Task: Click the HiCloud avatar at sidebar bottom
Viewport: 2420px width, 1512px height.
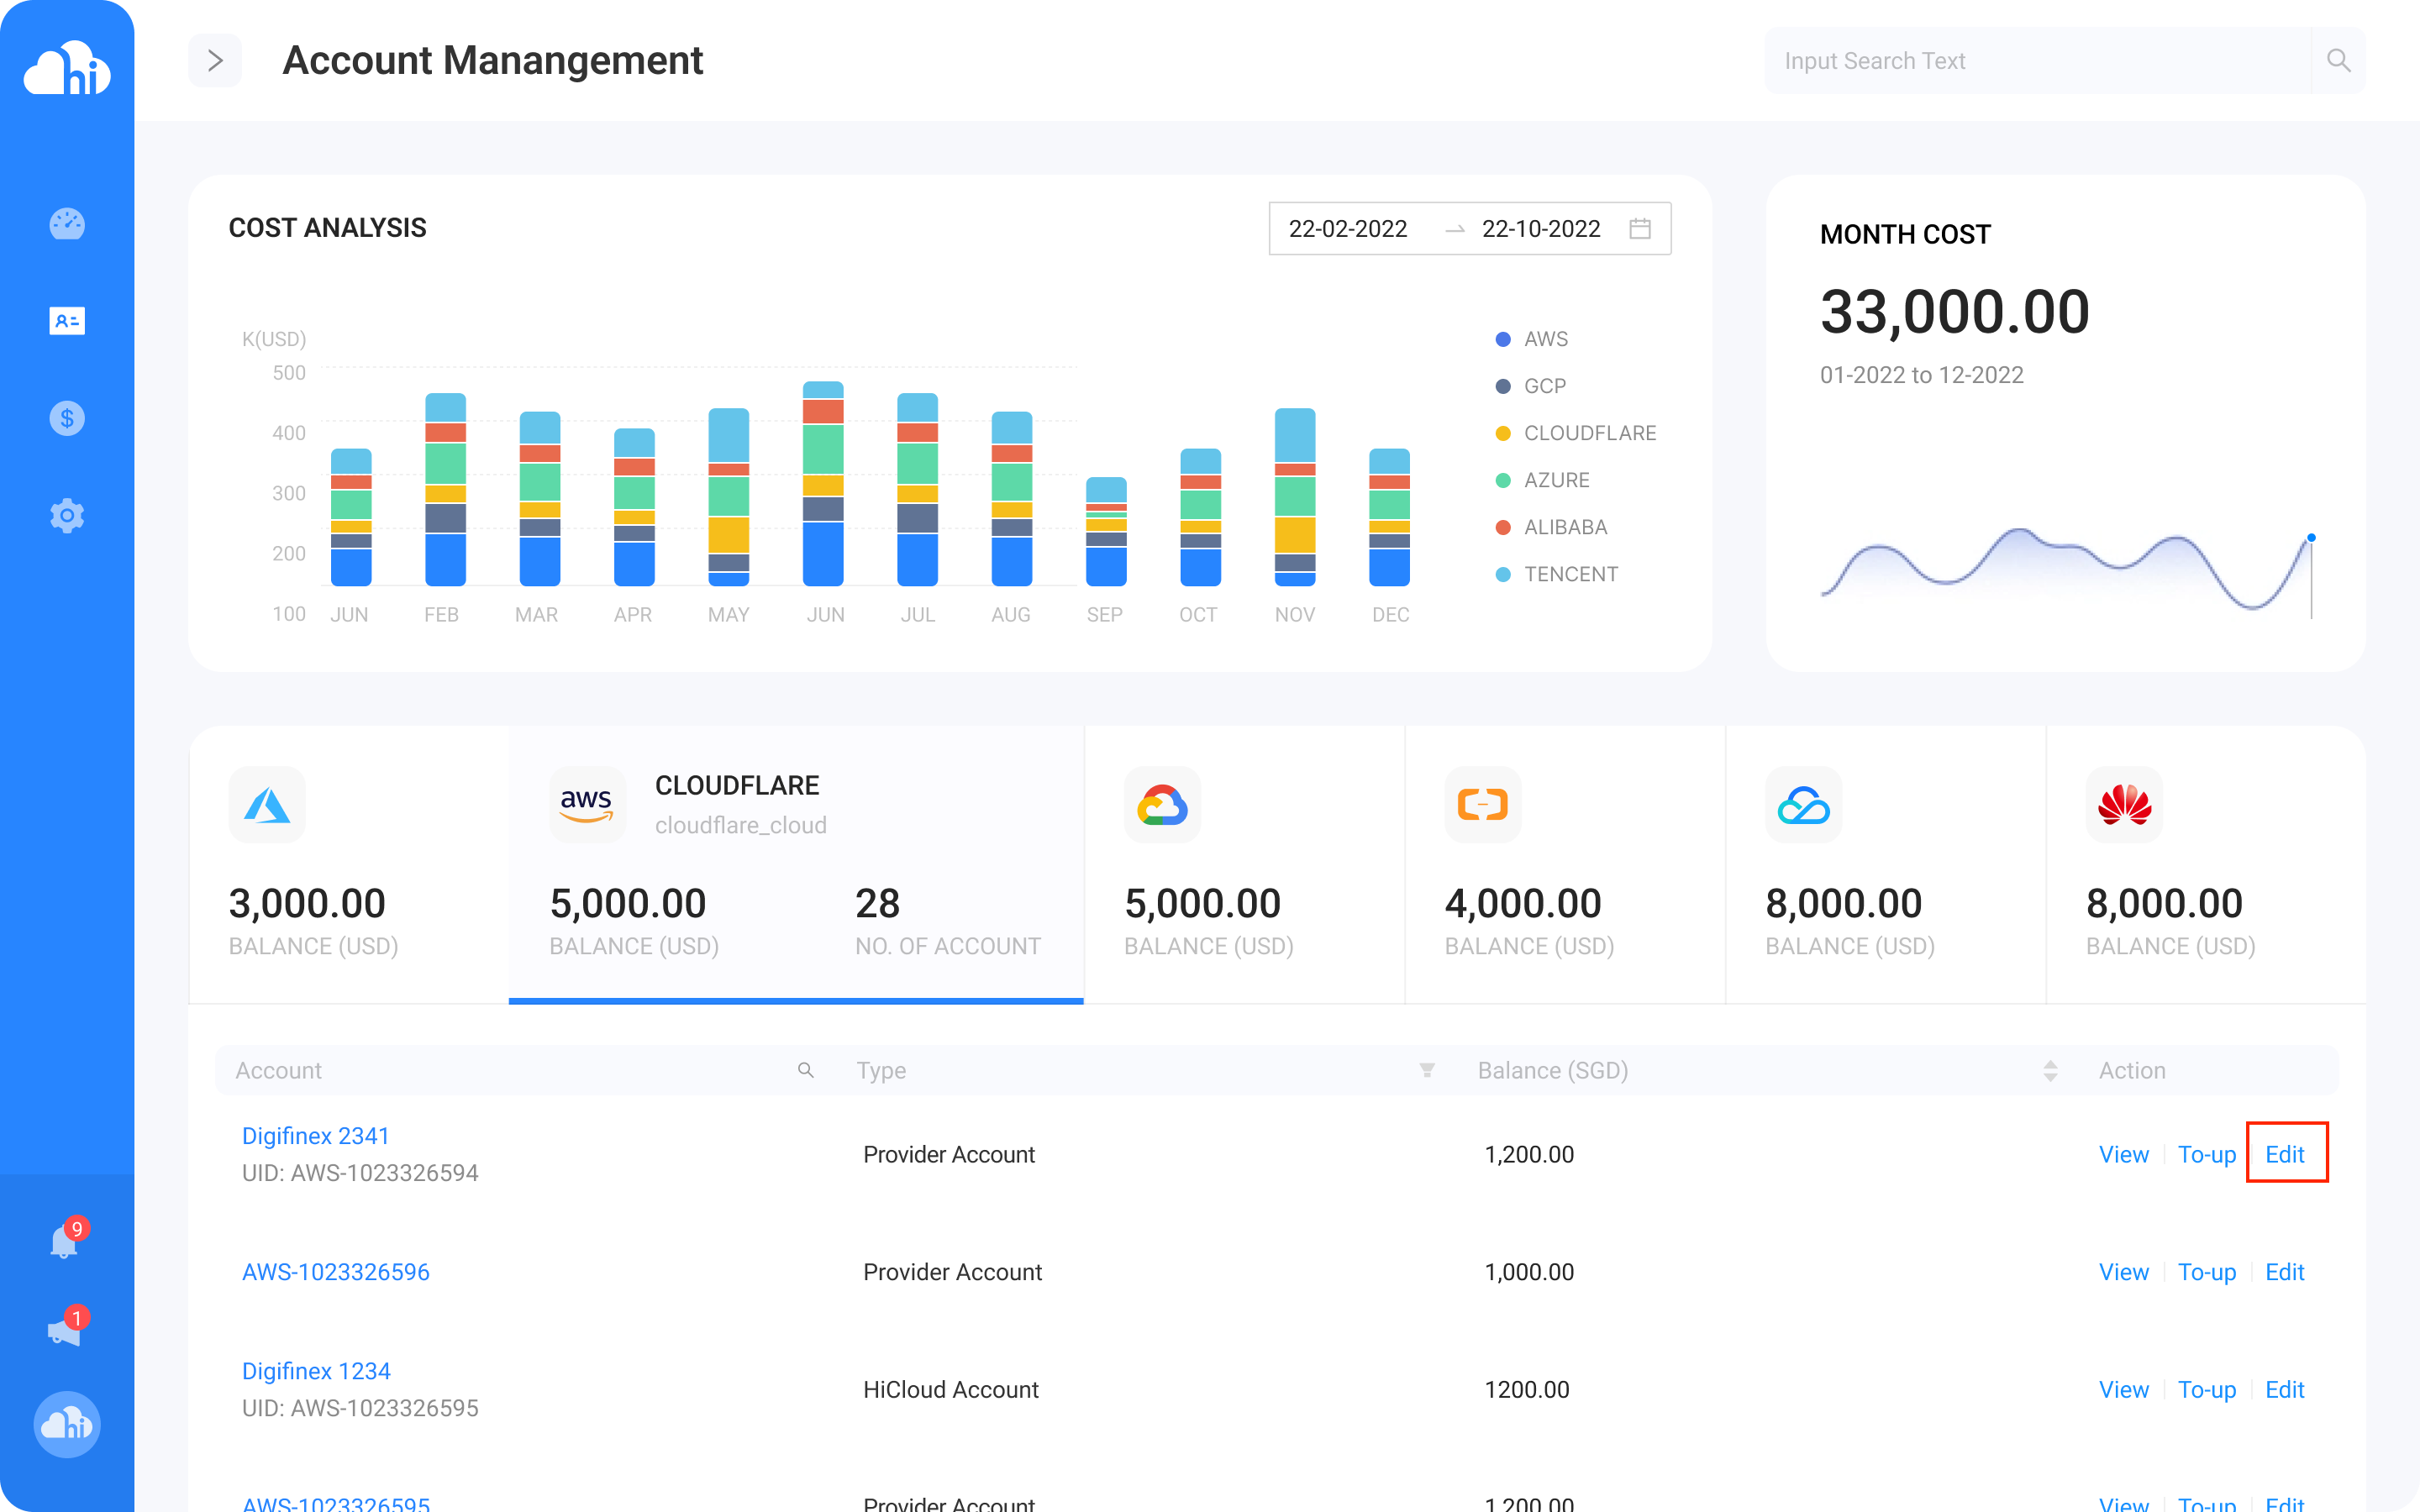Action: point(67,1424)
